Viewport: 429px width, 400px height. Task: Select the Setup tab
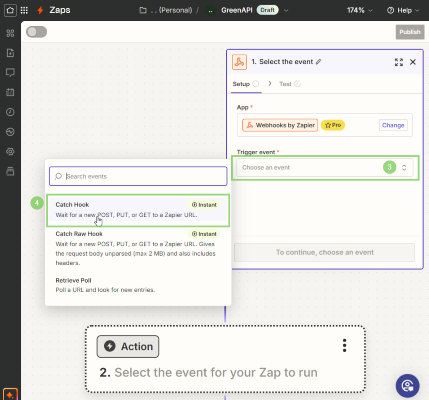click(x=246, y=84)
